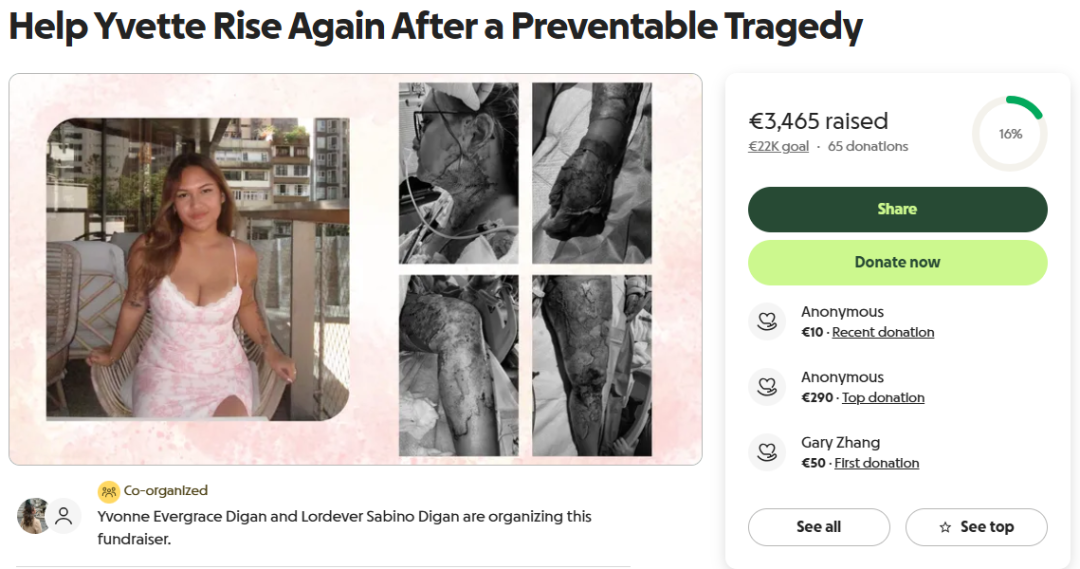This screenshot has height=569, width=1080.
Task: Open the €22K goal link
Action: click(778, 146)
